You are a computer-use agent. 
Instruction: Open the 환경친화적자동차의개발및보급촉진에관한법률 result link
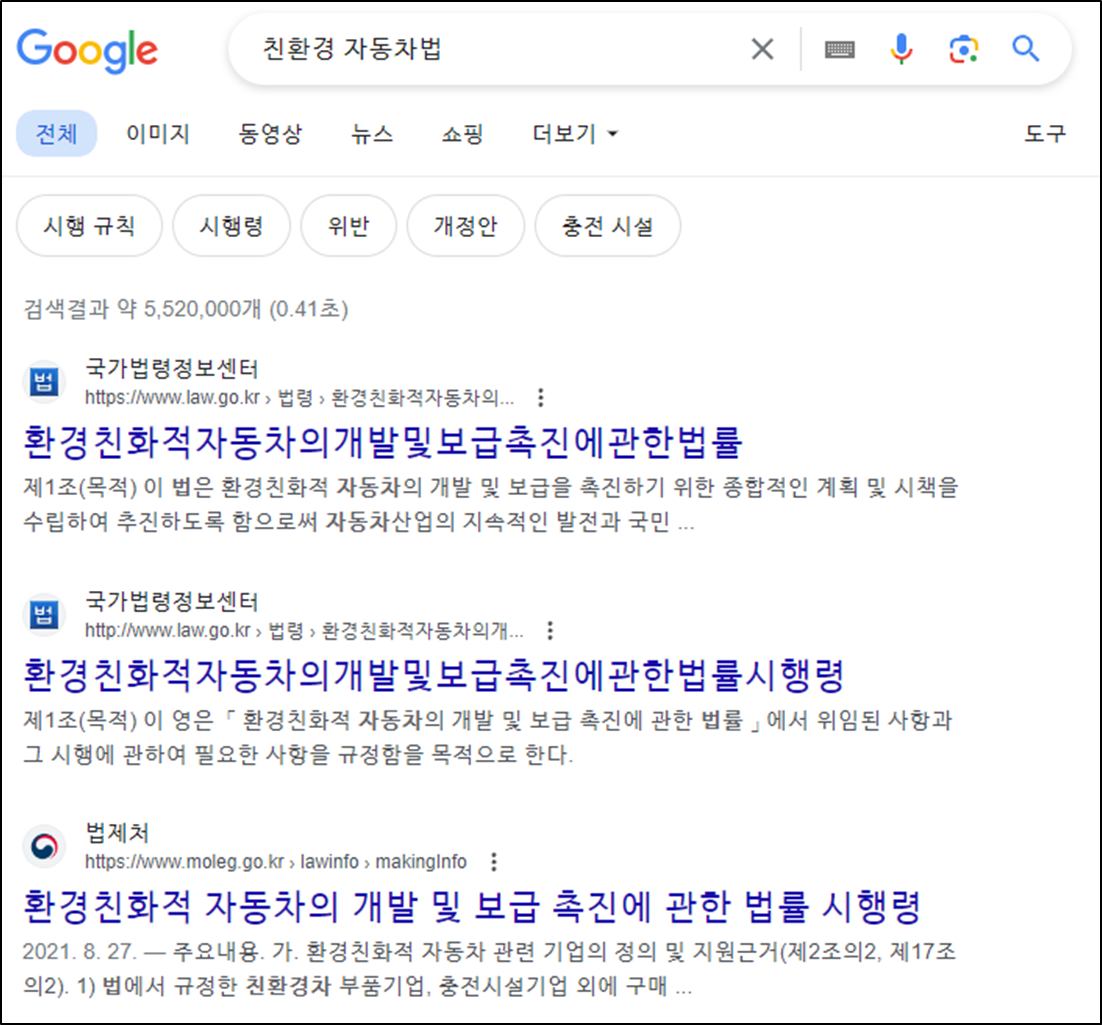coord(383,442)
